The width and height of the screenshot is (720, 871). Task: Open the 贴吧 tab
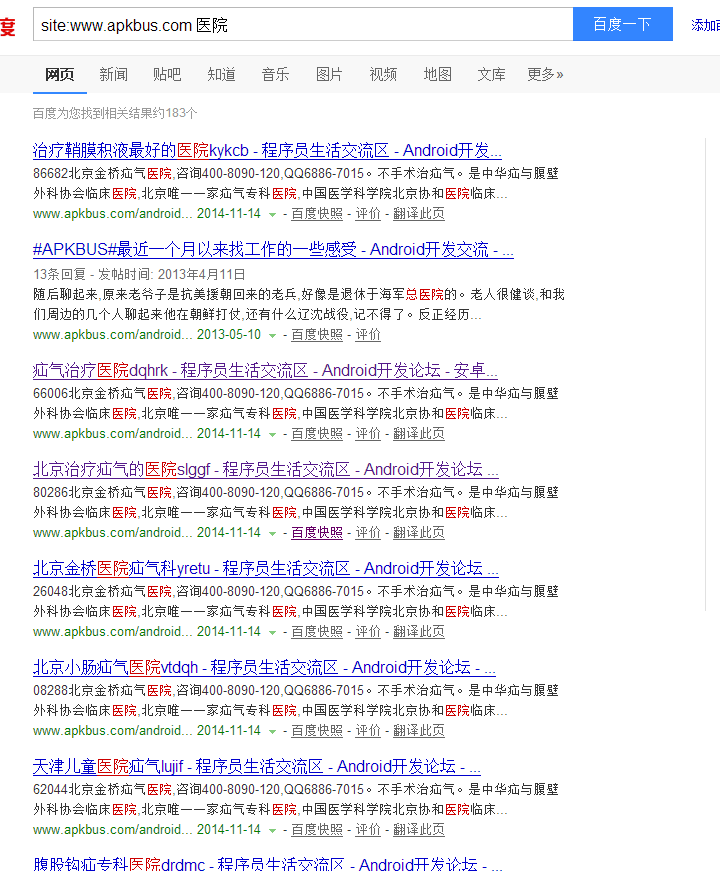pos(167,74)
